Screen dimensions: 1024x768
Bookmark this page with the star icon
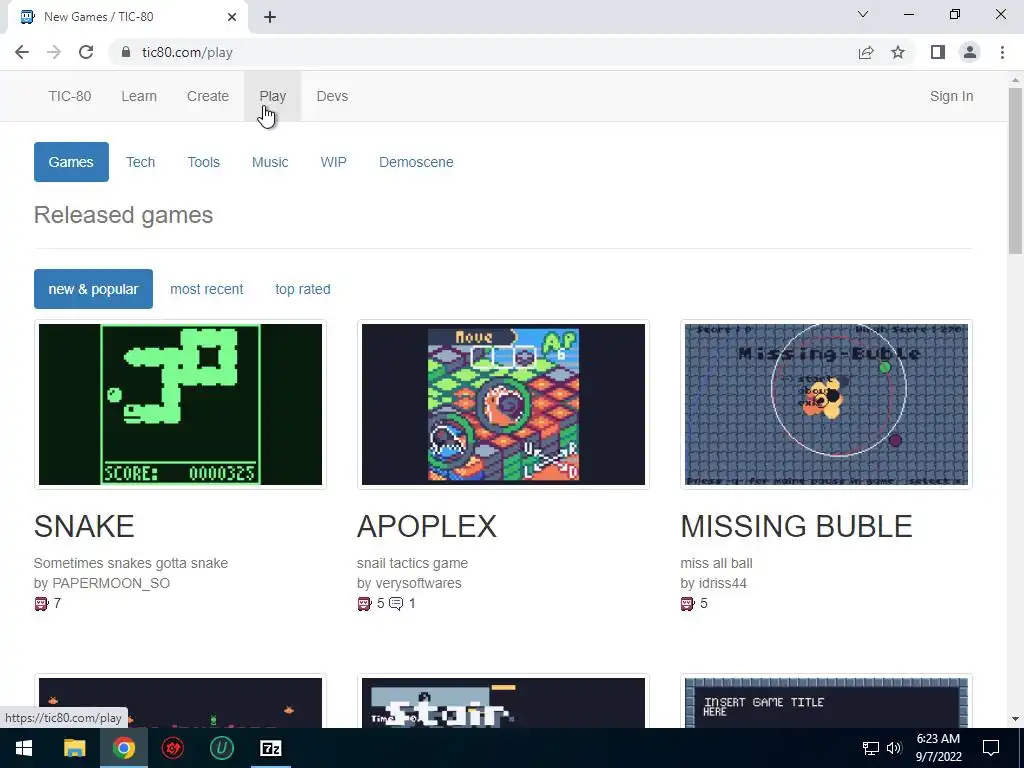(x=898, y=52)
